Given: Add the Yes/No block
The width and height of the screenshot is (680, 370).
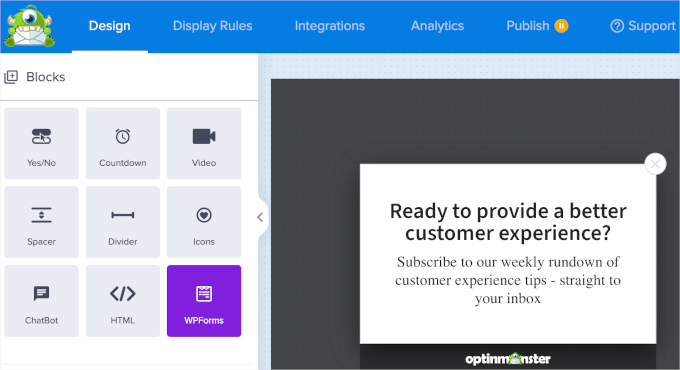Looking at the screenshot, I should click(42, 144).
